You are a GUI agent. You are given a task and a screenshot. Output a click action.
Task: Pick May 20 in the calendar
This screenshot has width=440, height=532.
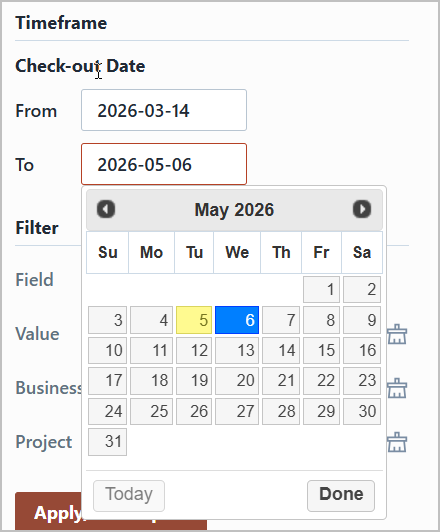point(237,381)
